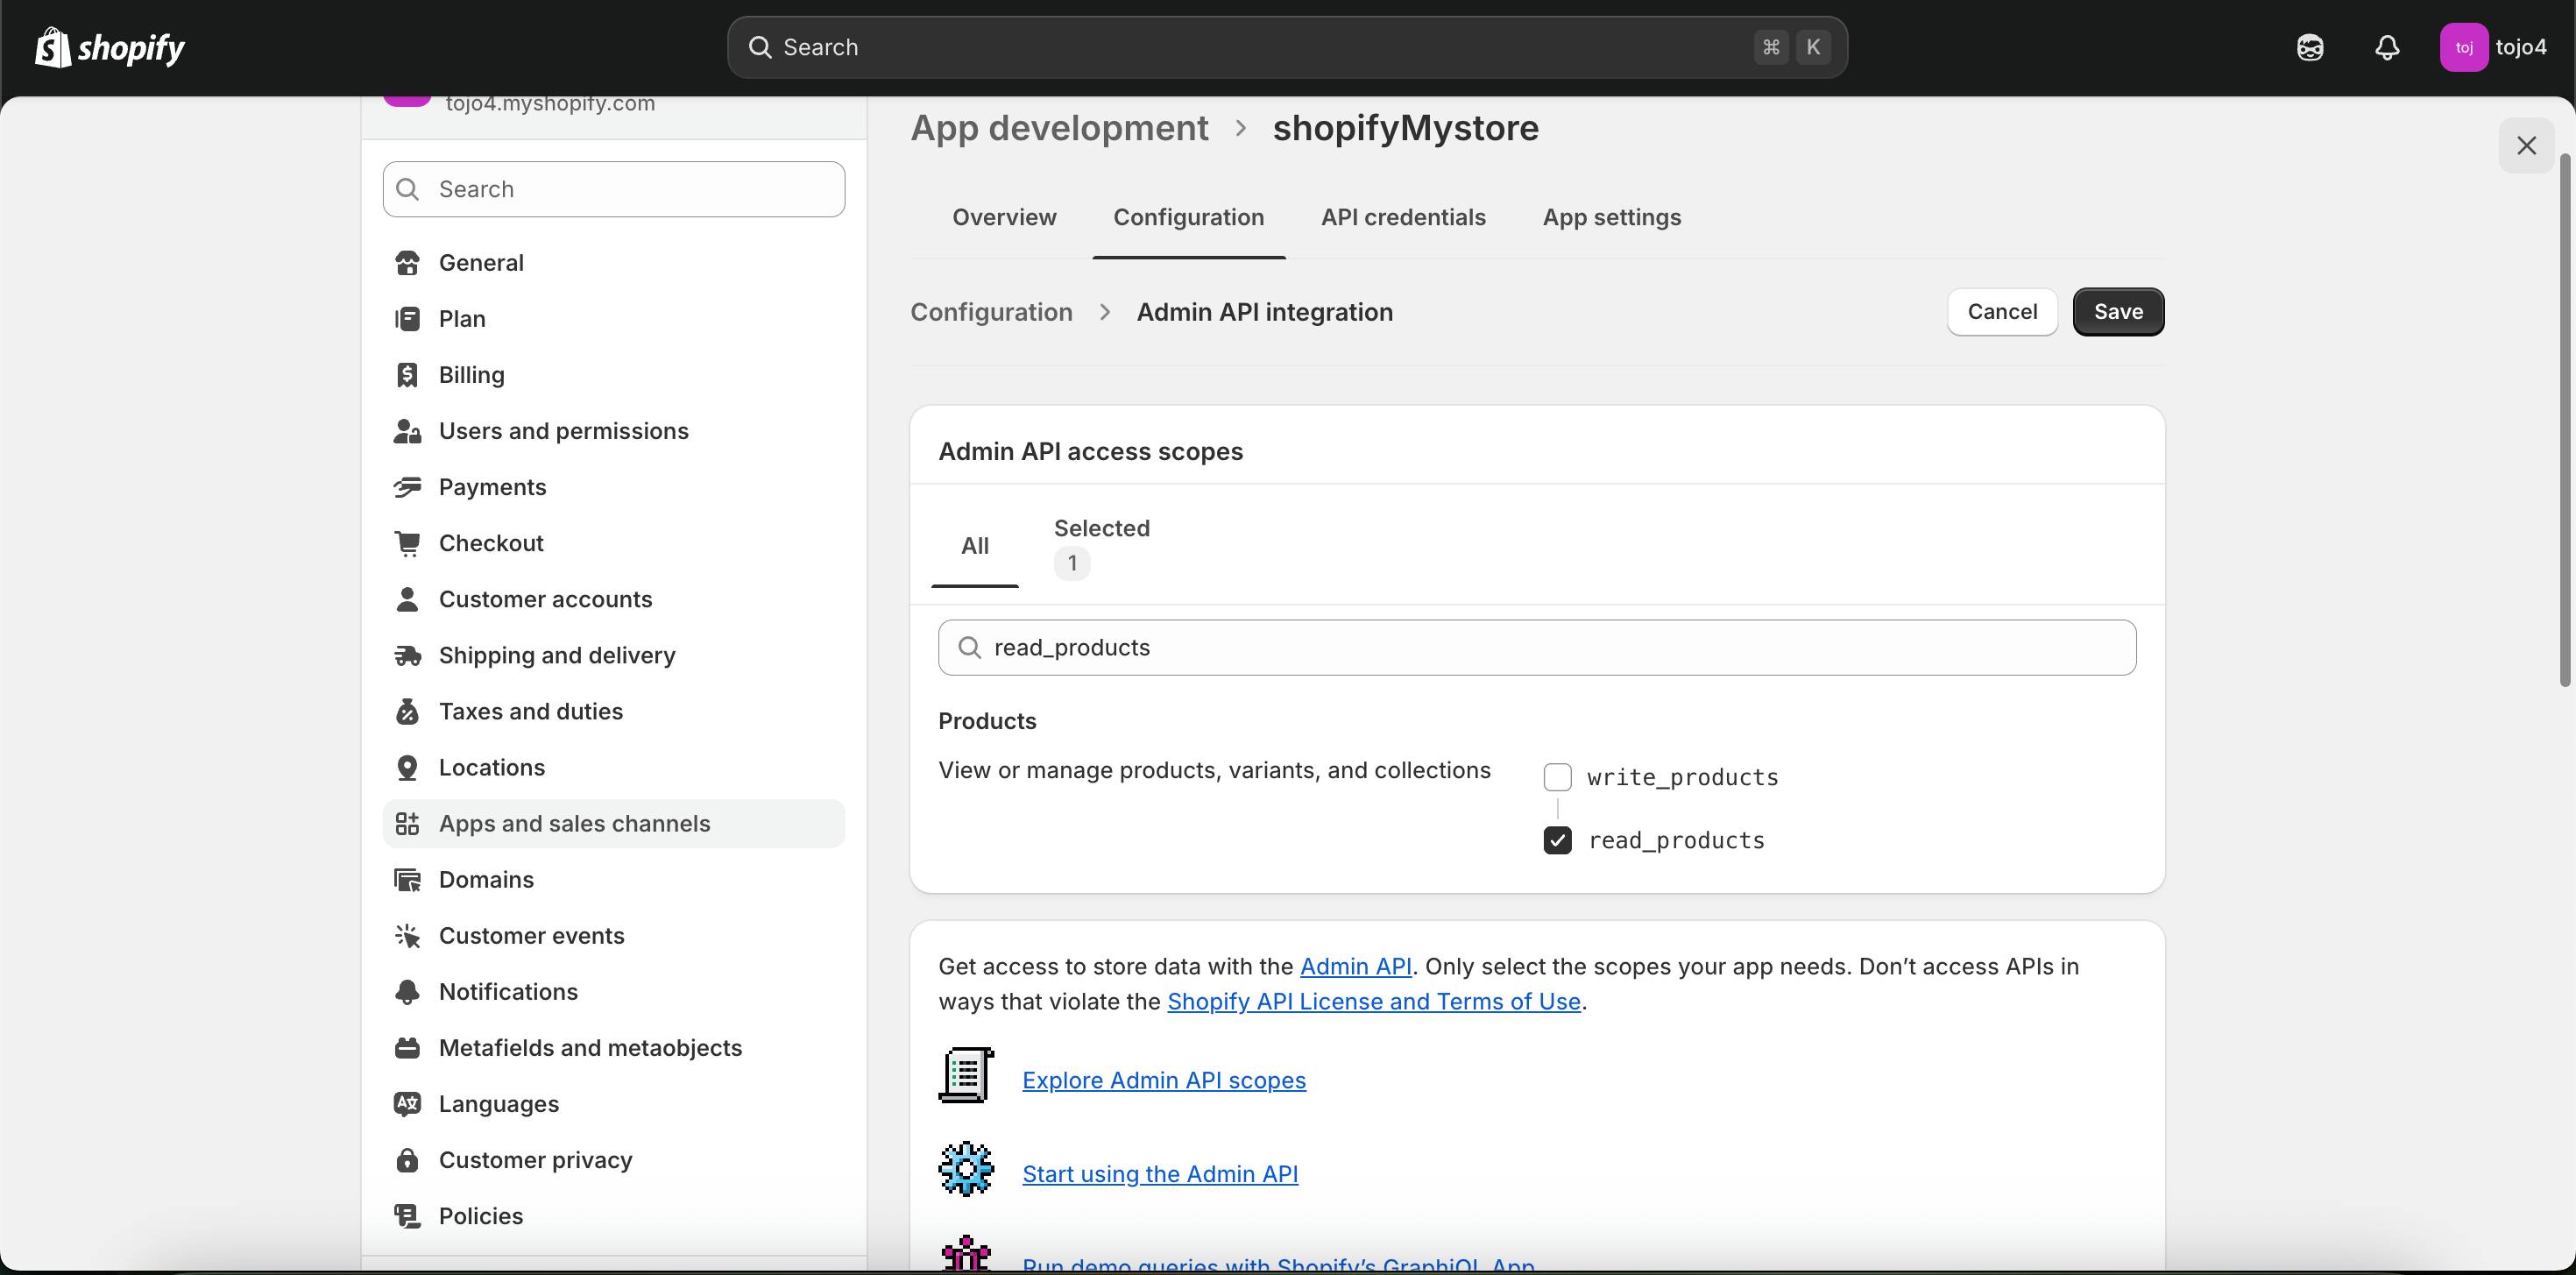Save the Admin API integration
2576x1275 pixels.
(2118, 312)
